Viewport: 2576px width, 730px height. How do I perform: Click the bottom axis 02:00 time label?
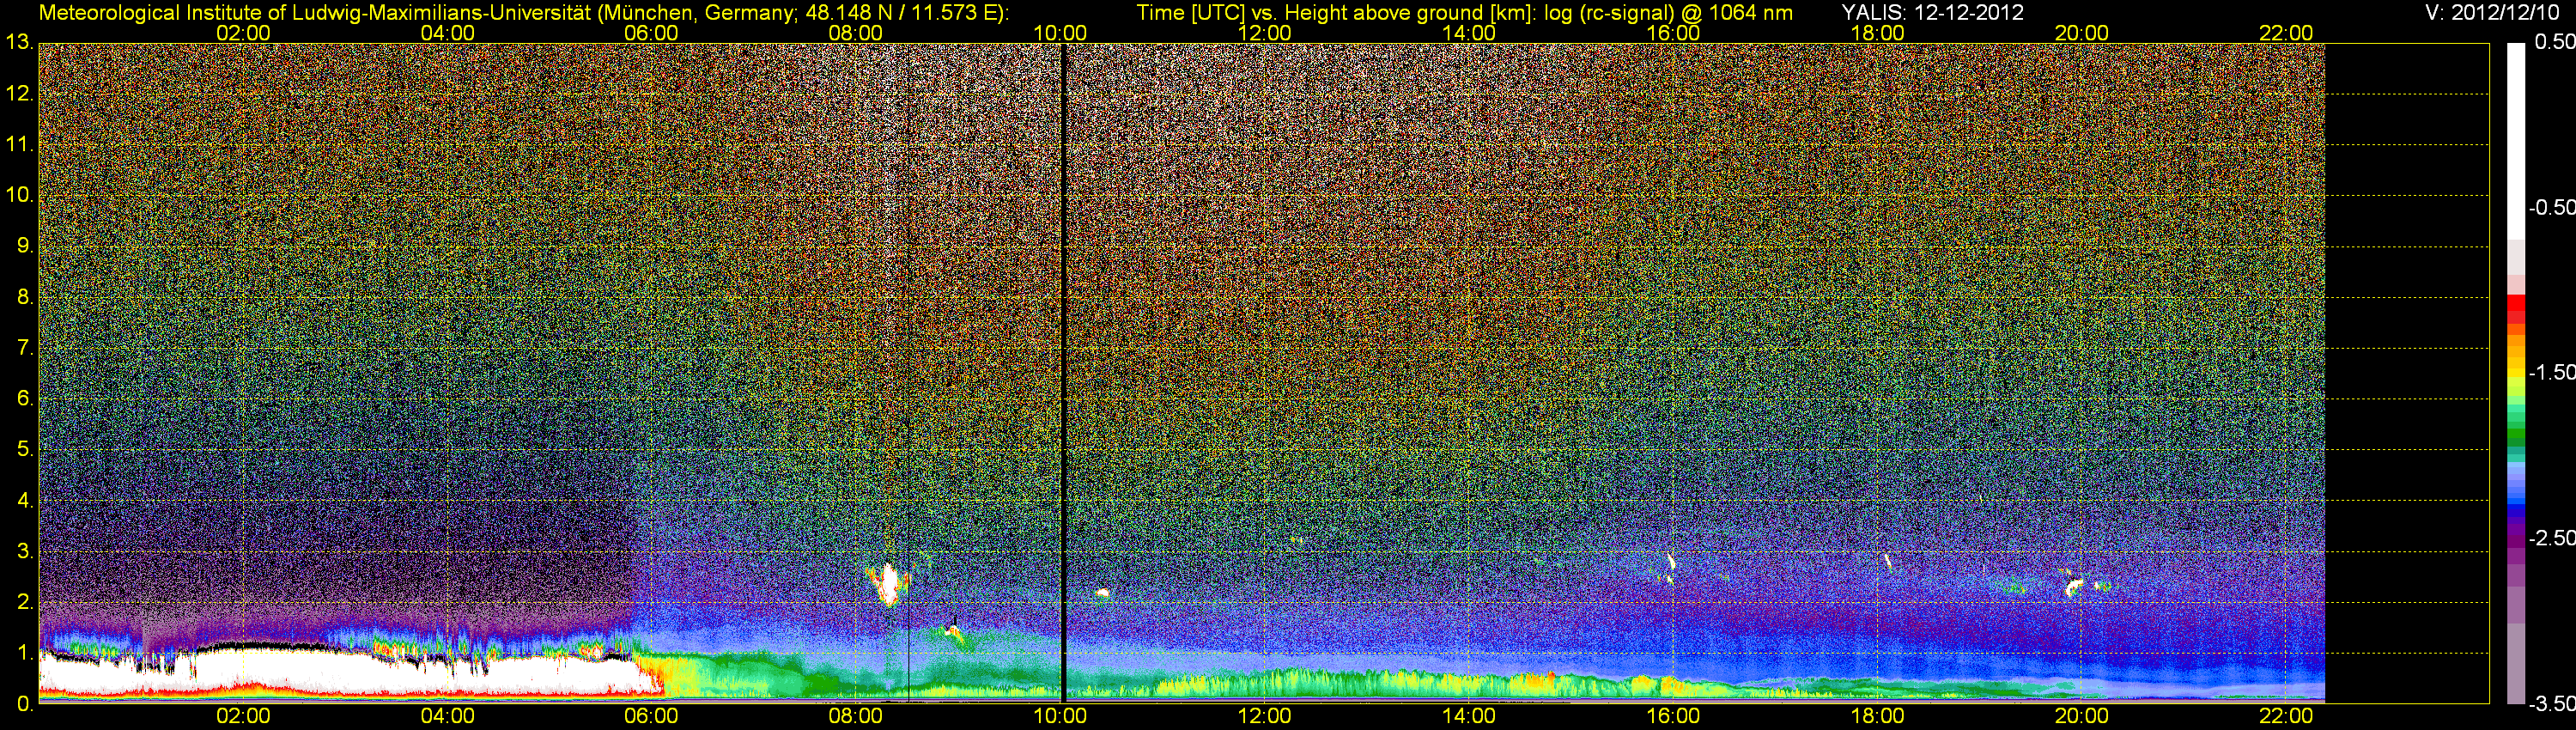pyautogui.click(x=243, y=716)
